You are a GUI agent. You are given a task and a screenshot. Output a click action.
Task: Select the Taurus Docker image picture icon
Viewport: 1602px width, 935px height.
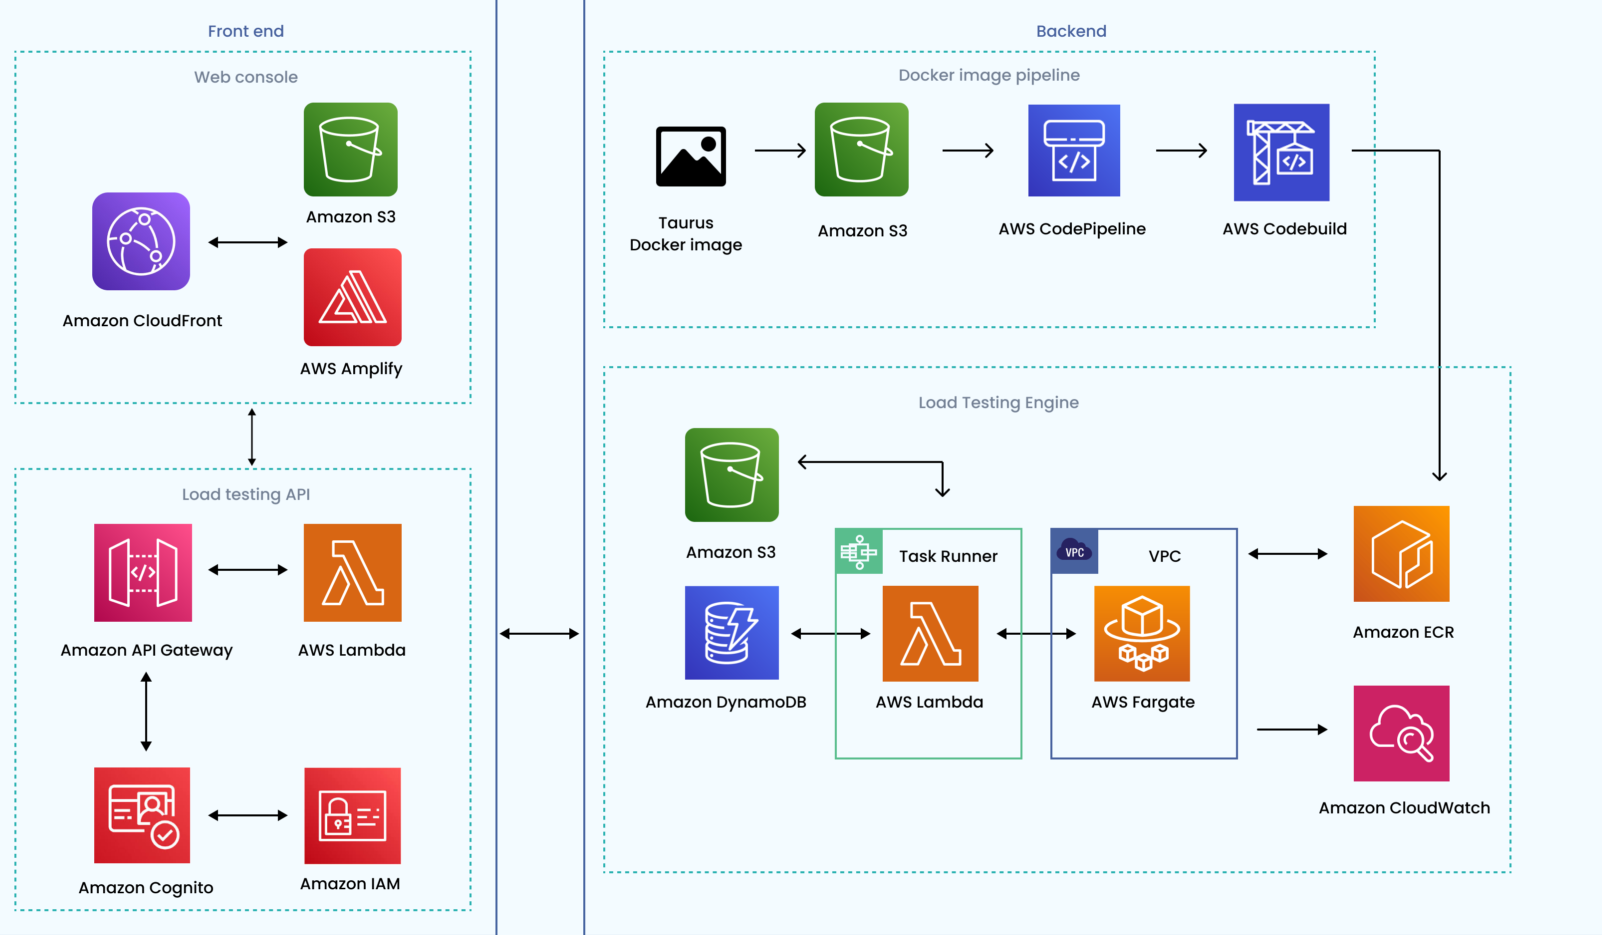click(691, 156)
